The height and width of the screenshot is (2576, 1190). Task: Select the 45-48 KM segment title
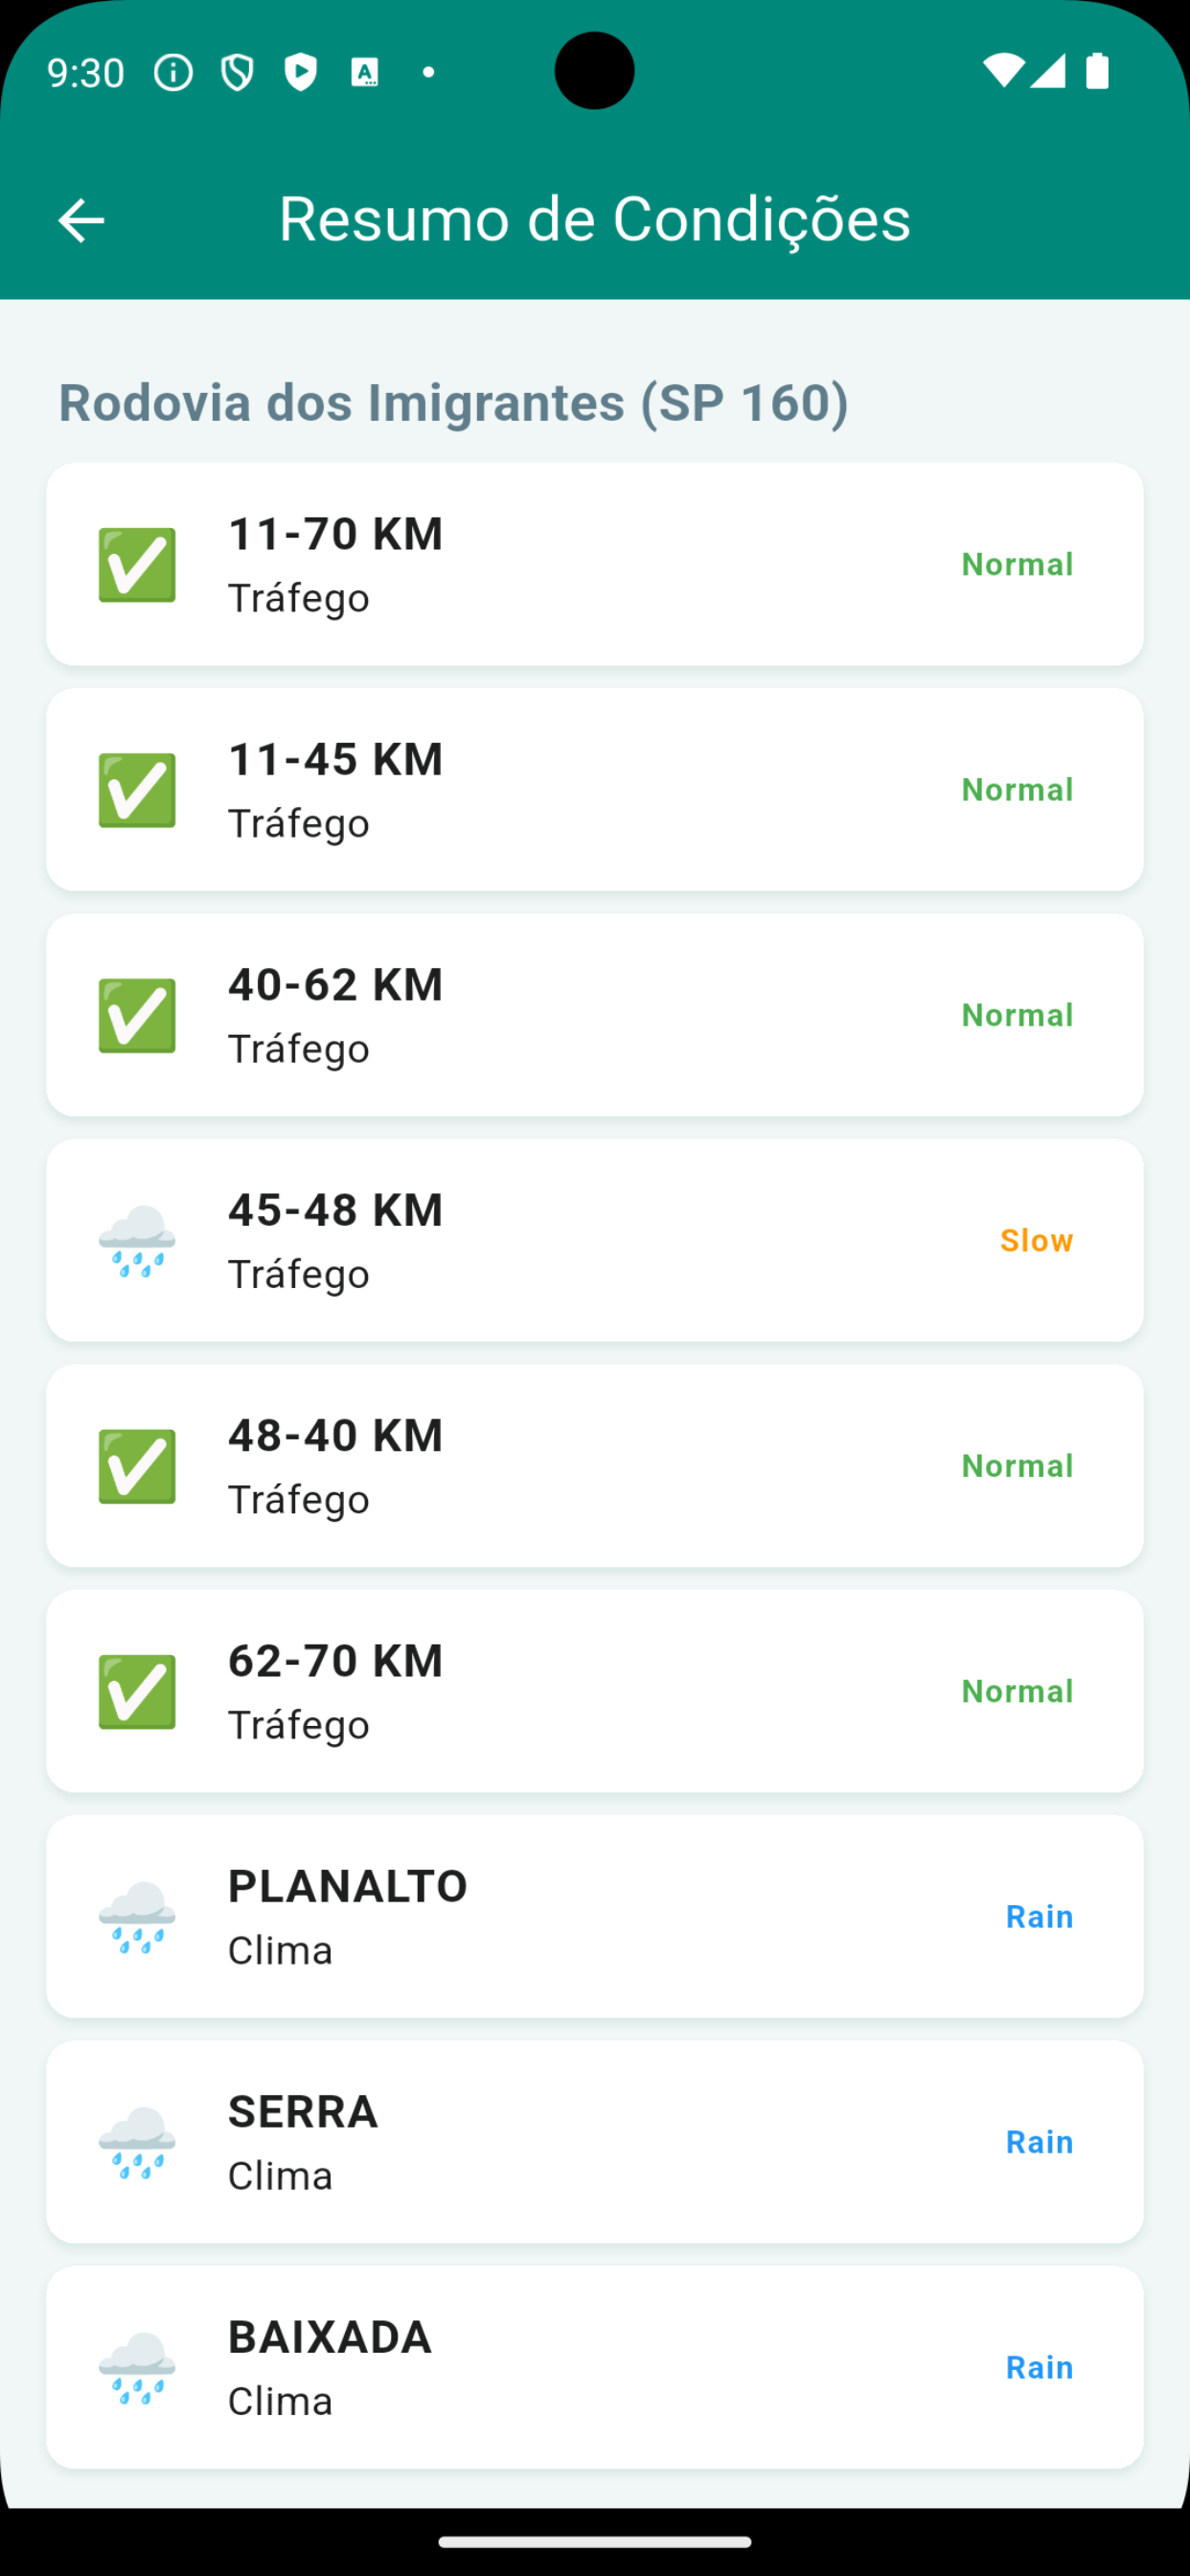[x=335, y=1210]
